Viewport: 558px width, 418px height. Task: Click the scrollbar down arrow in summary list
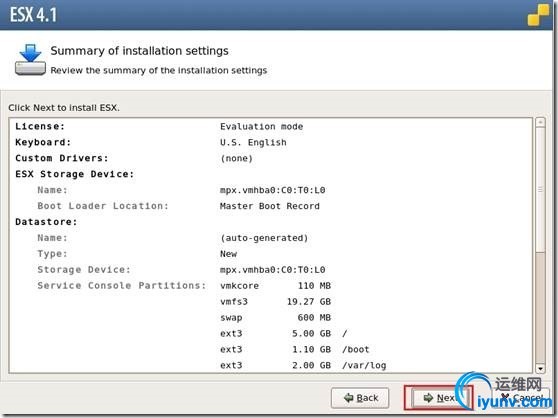coord(540,369)
